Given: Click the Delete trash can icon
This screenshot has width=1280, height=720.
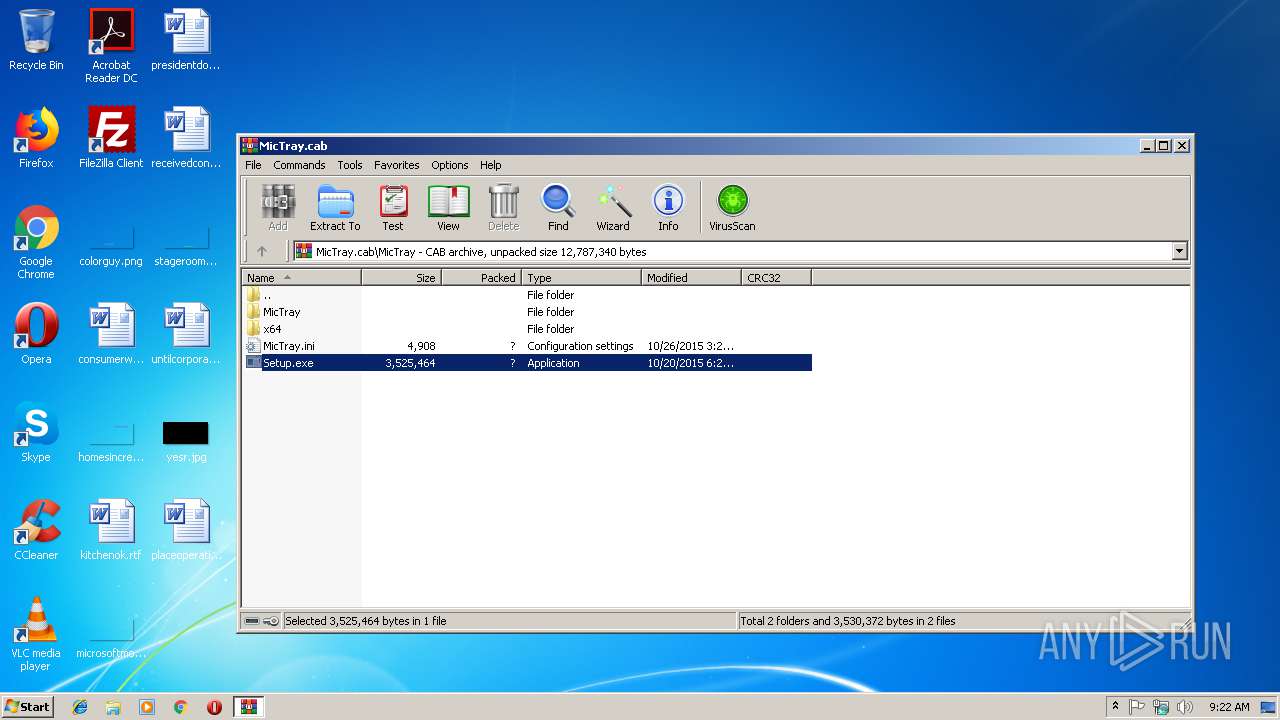Looking at the screenshot, I should click(x=504, y=208).
